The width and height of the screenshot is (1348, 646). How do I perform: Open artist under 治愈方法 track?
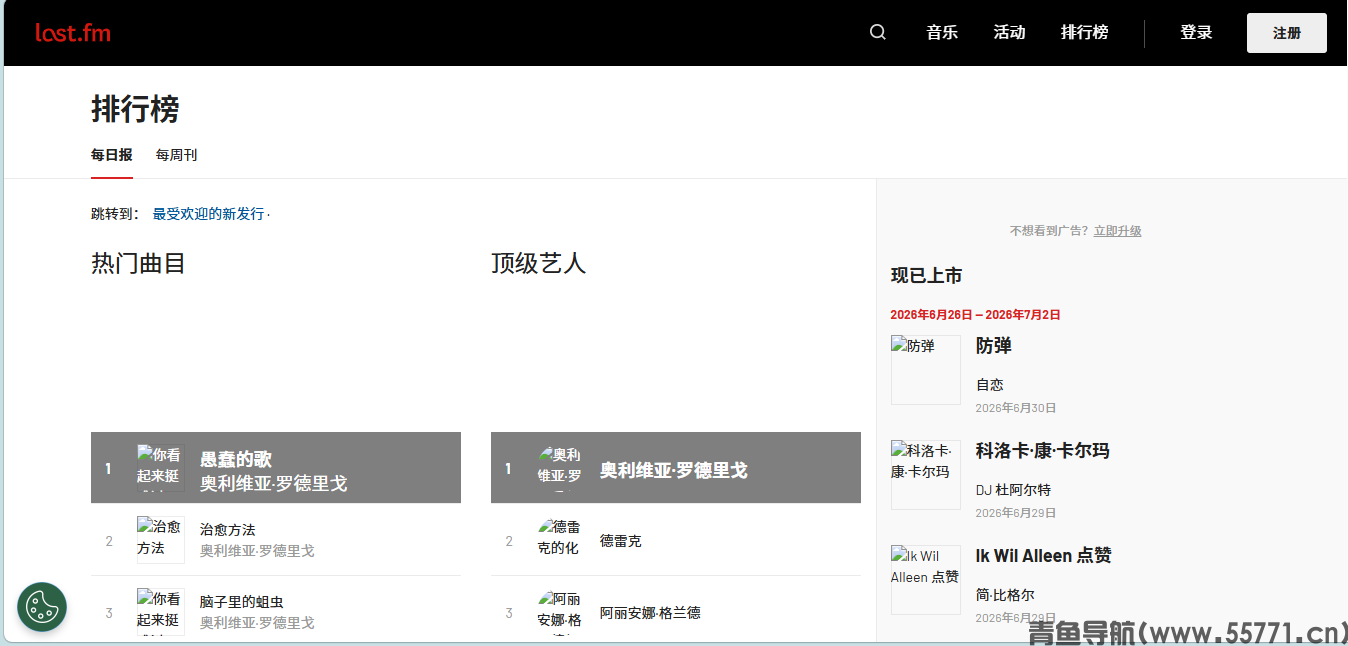point(257,551)
